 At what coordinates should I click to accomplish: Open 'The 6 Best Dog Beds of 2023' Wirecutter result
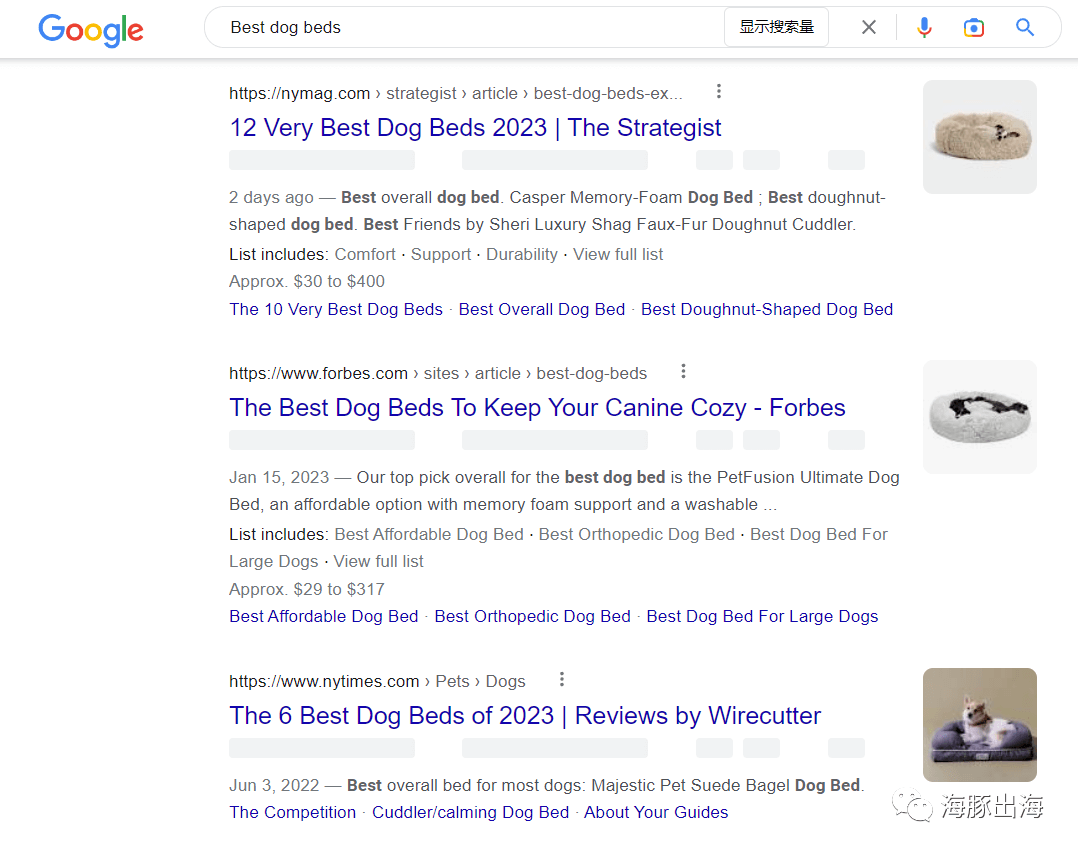click(525, 716)
